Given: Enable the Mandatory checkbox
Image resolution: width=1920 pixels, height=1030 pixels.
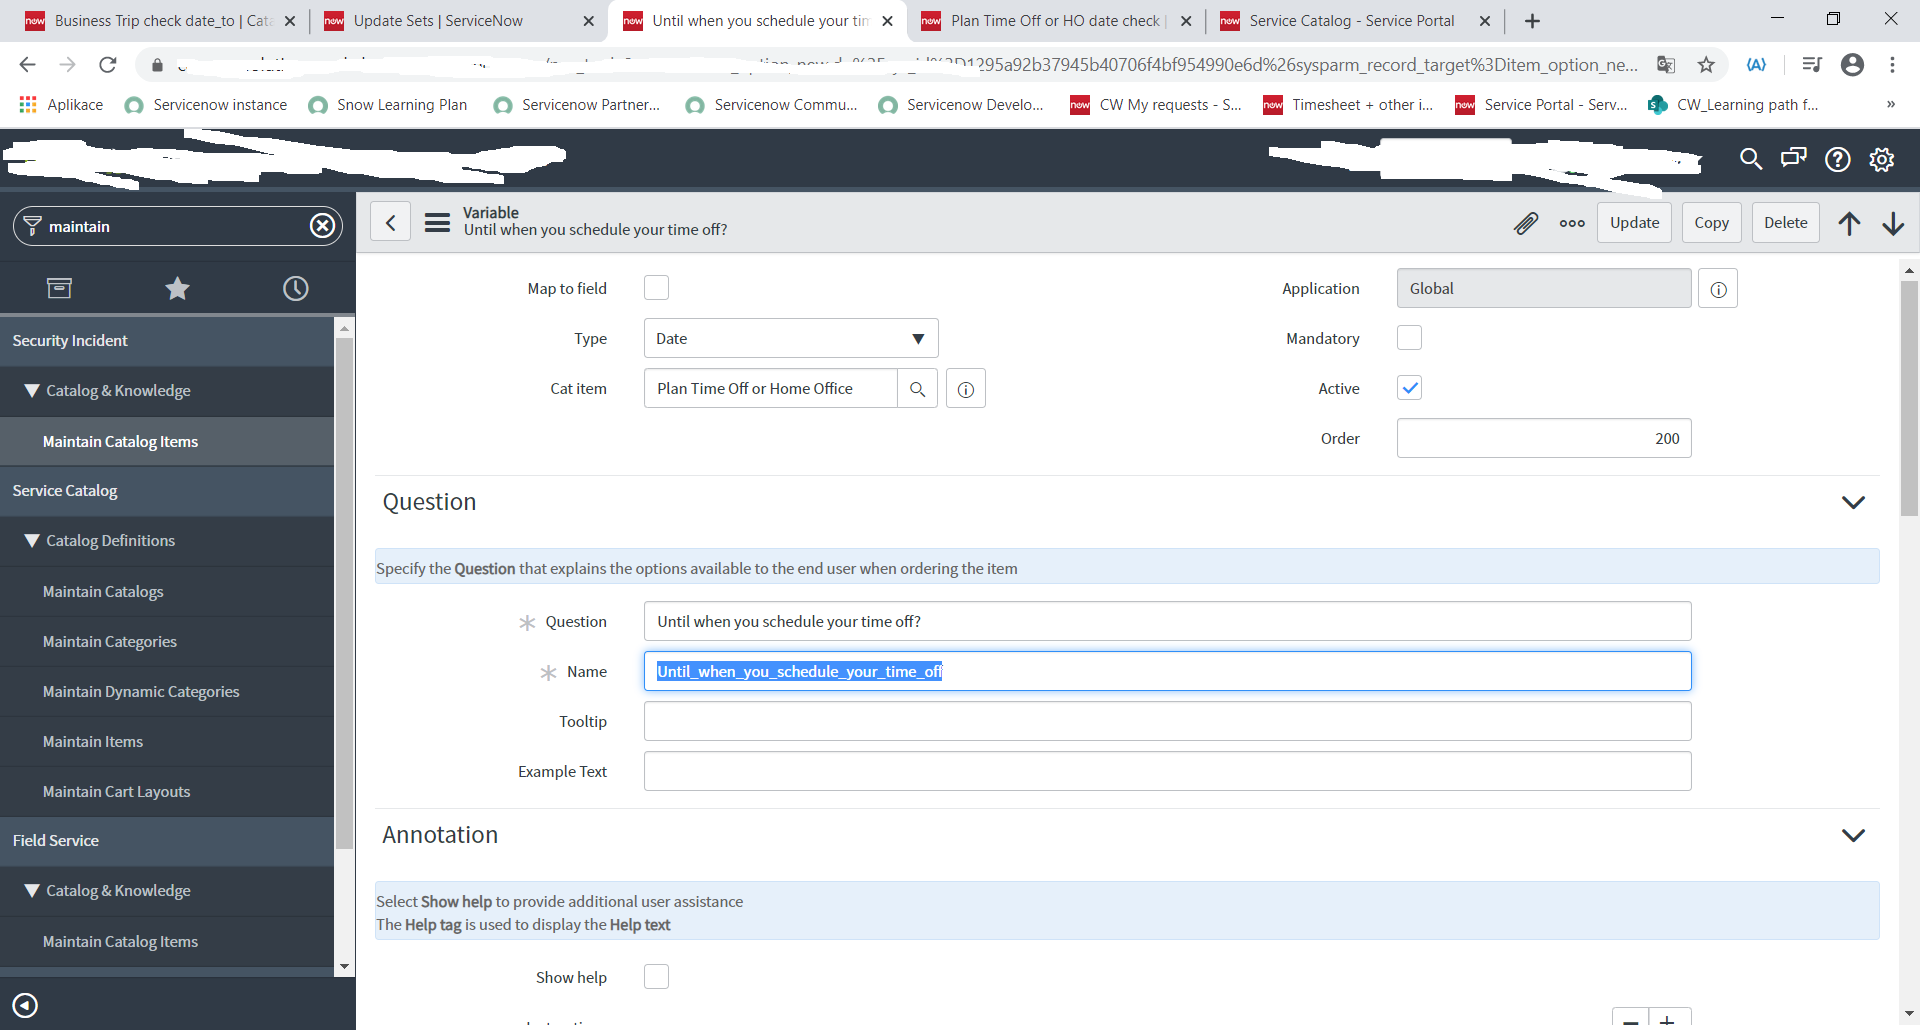Looking at the screenshot, I should pyautogui.click(x=1409, y=338).
